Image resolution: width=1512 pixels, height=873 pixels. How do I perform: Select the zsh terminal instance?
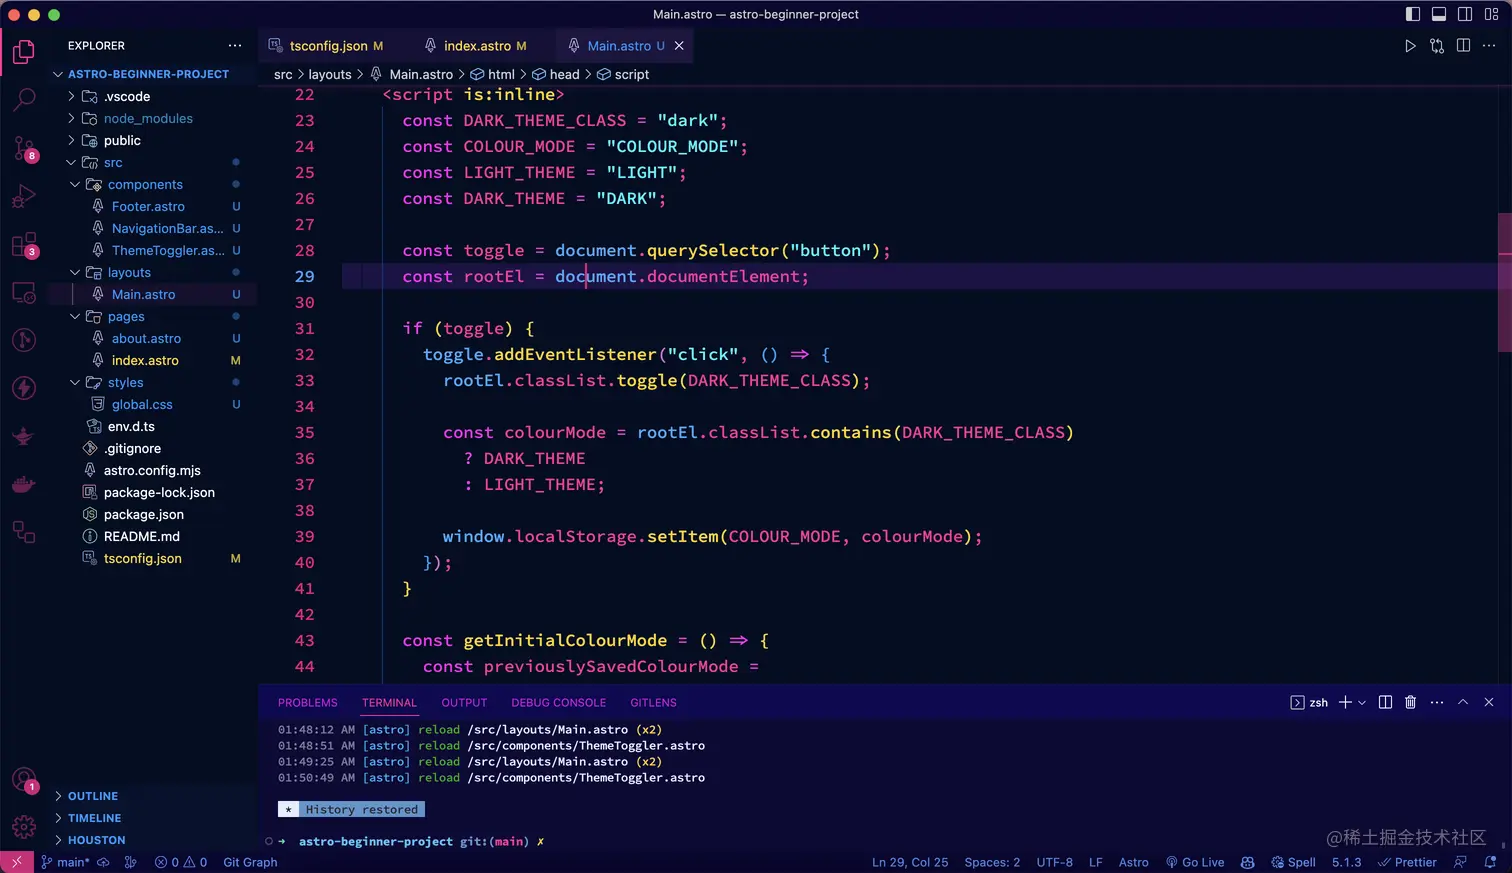pyautogui.click(x=1309, y=702)
